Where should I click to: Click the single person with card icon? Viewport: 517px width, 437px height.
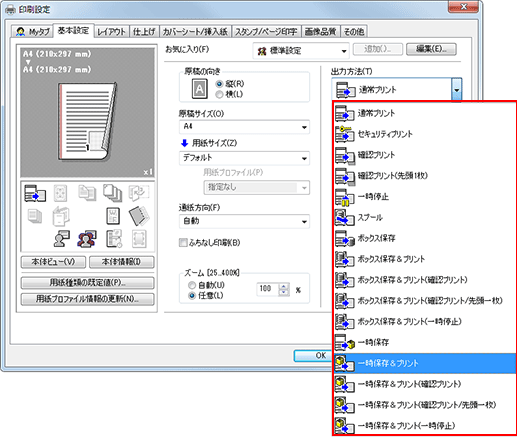click(61, 239)
